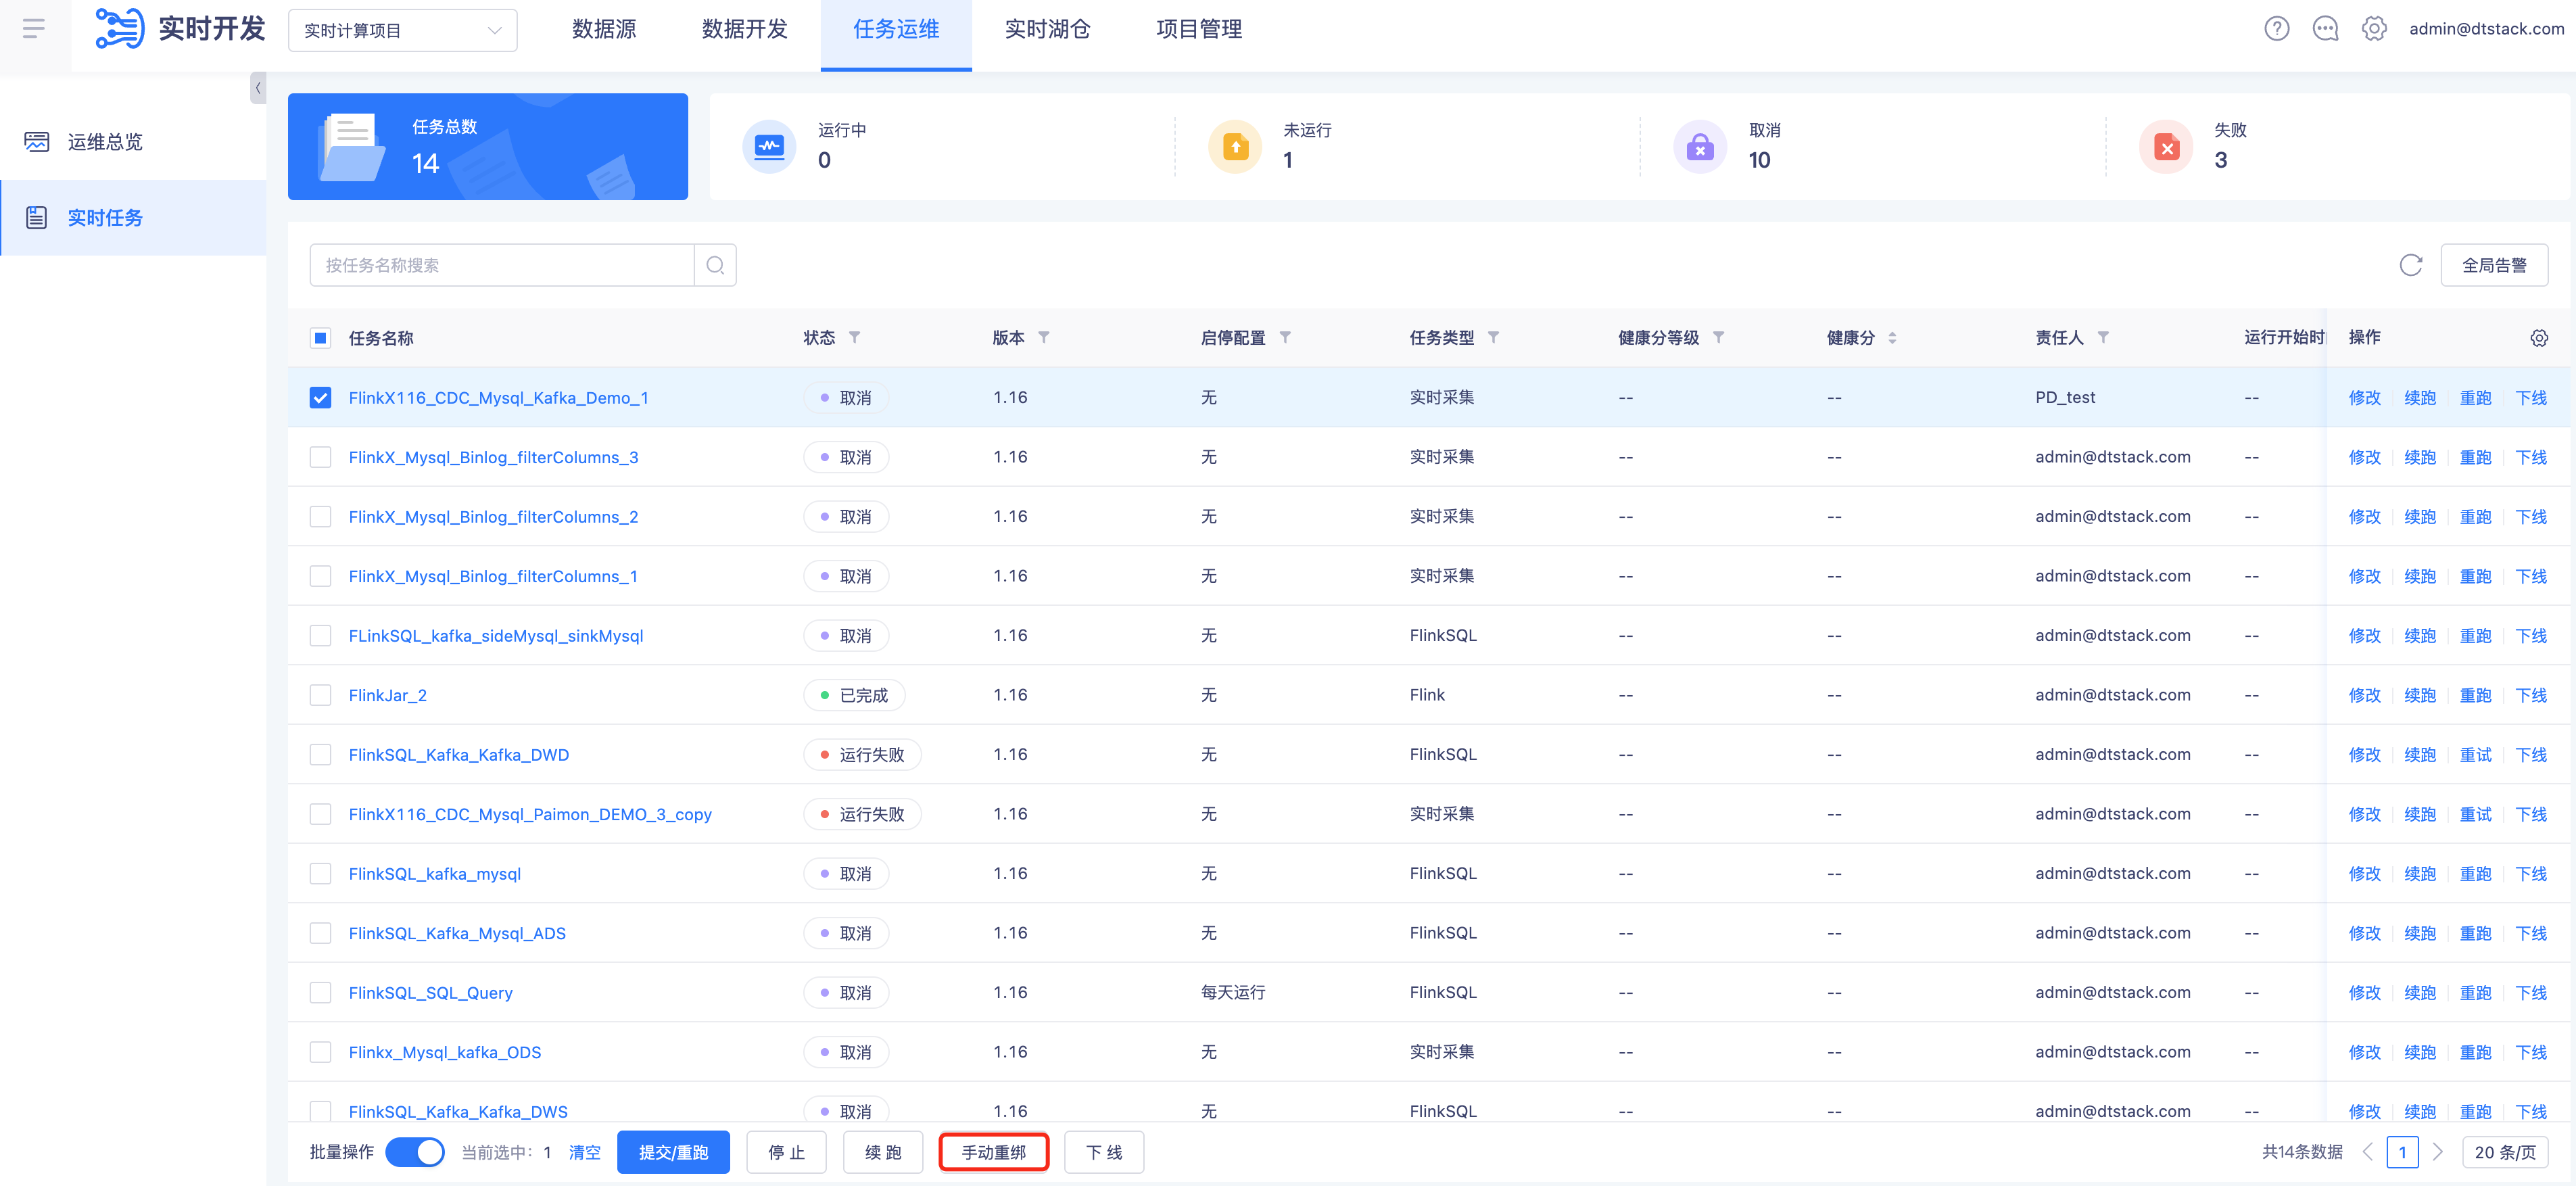This screenshot has width=2576, height=1186.
Task: Click the 运行中 status icon
Action: 769,147
